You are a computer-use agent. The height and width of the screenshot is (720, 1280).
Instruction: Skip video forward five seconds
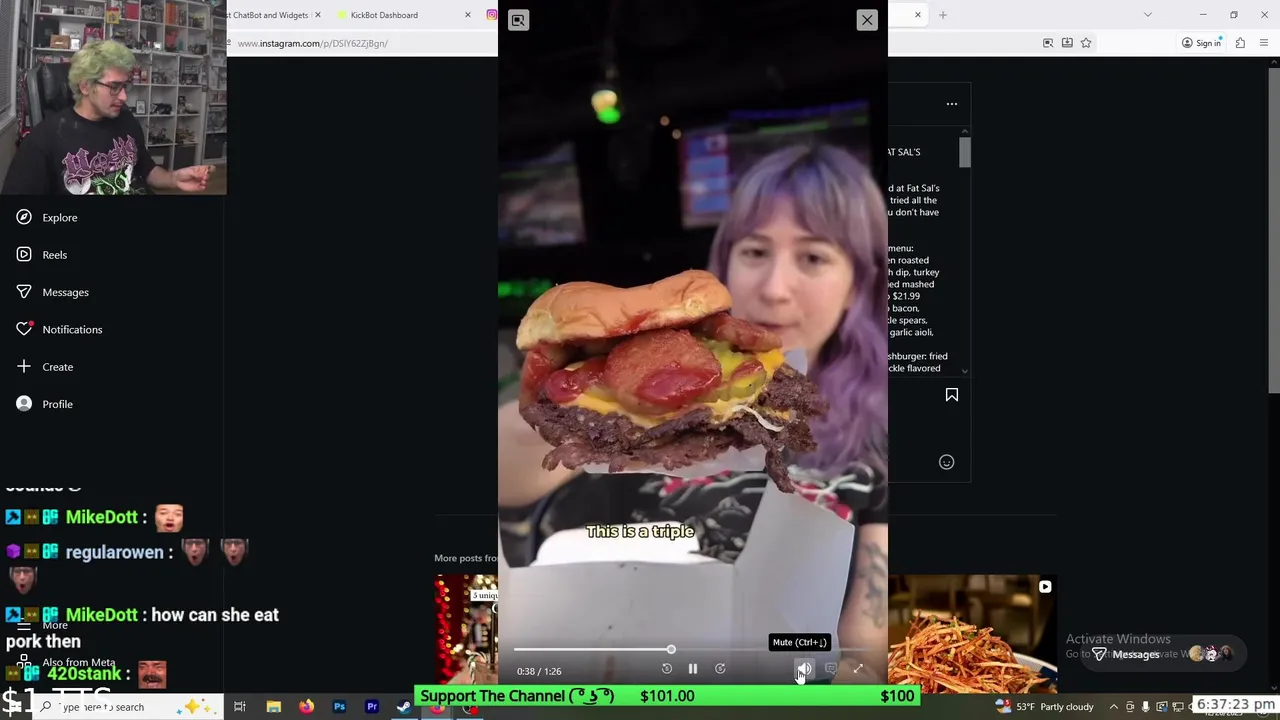pos(720,669)
